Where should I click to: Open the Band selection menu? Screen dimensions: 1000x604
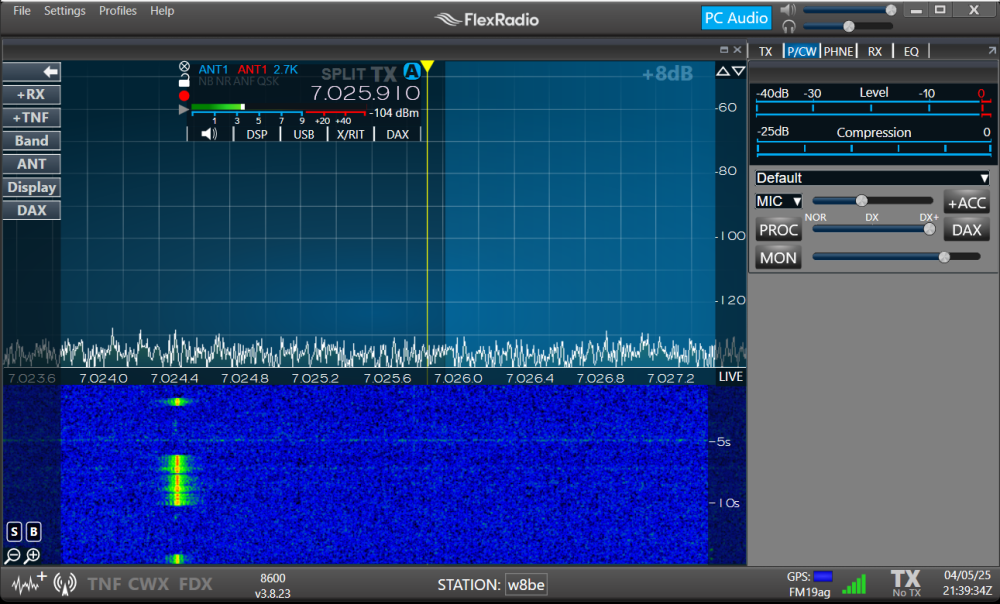(32, 141)
